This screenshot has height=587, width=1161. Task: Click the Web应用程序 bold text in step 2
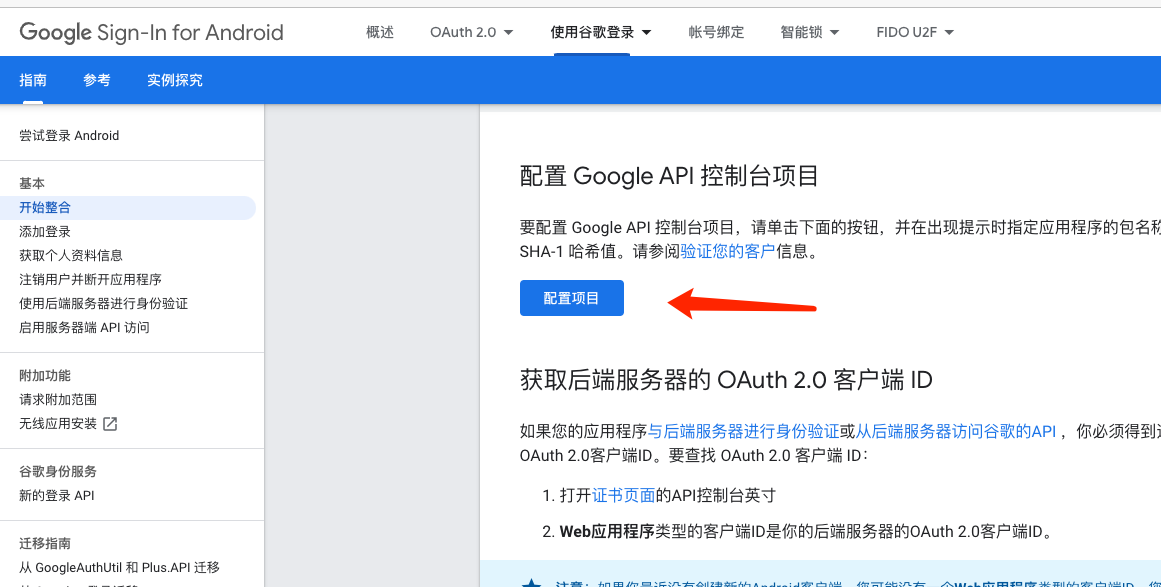click(x=606, y=531)
